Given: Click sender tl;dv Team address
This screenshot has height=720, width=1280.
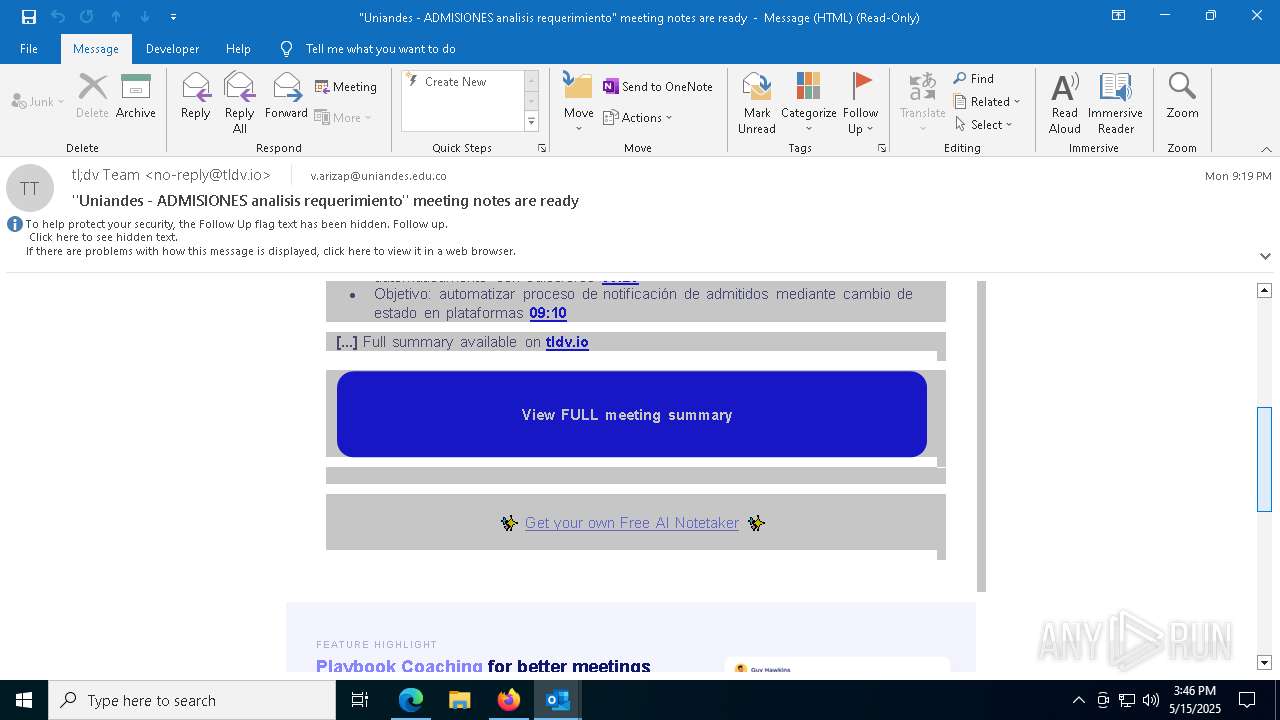Looking at the screenshot, I should pos(171,175).
